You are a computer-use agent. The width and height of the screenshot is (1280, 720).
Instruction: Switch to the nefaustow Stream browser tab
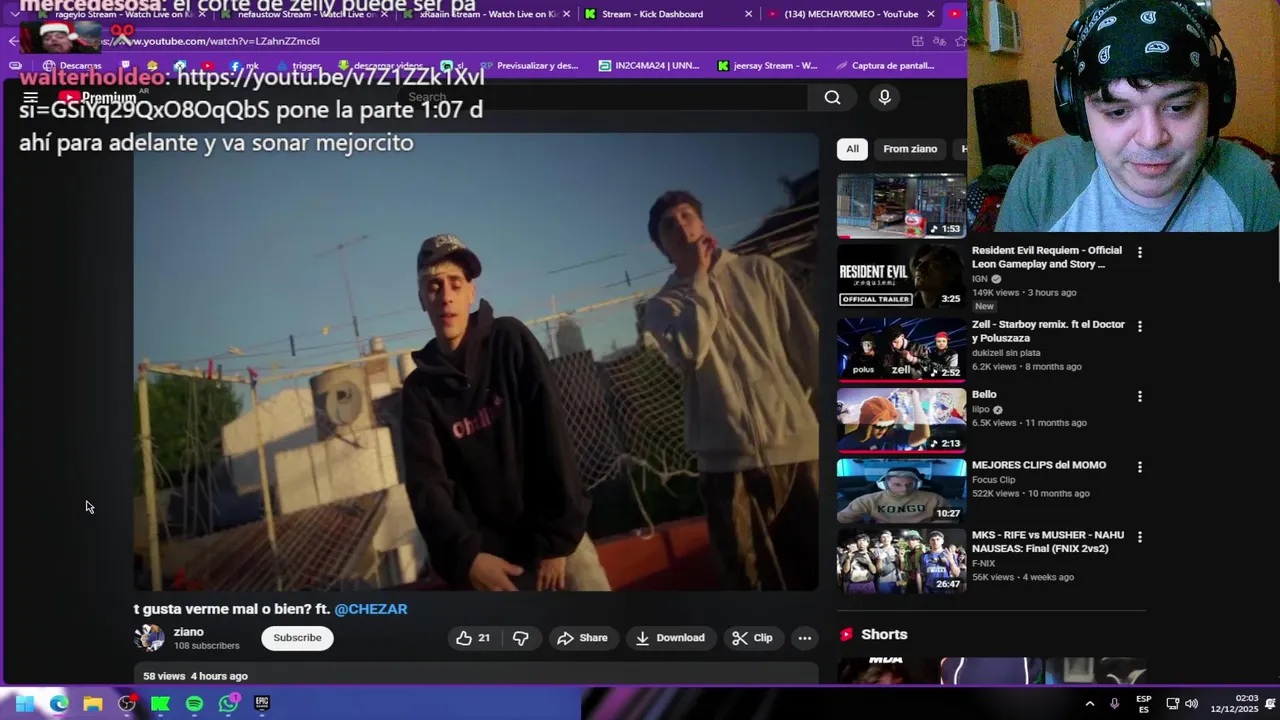[305, 14]
